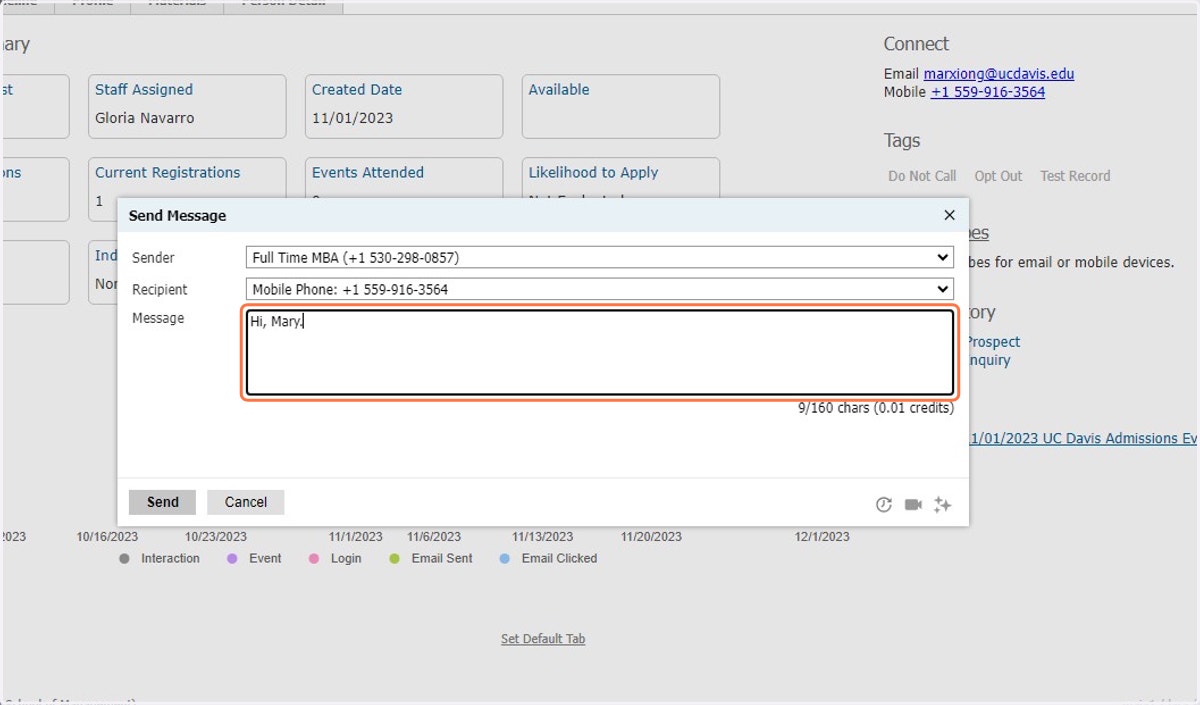Toggle the Interaction legend item
The height and width of the screenshot is (705, 1200).
159,559
